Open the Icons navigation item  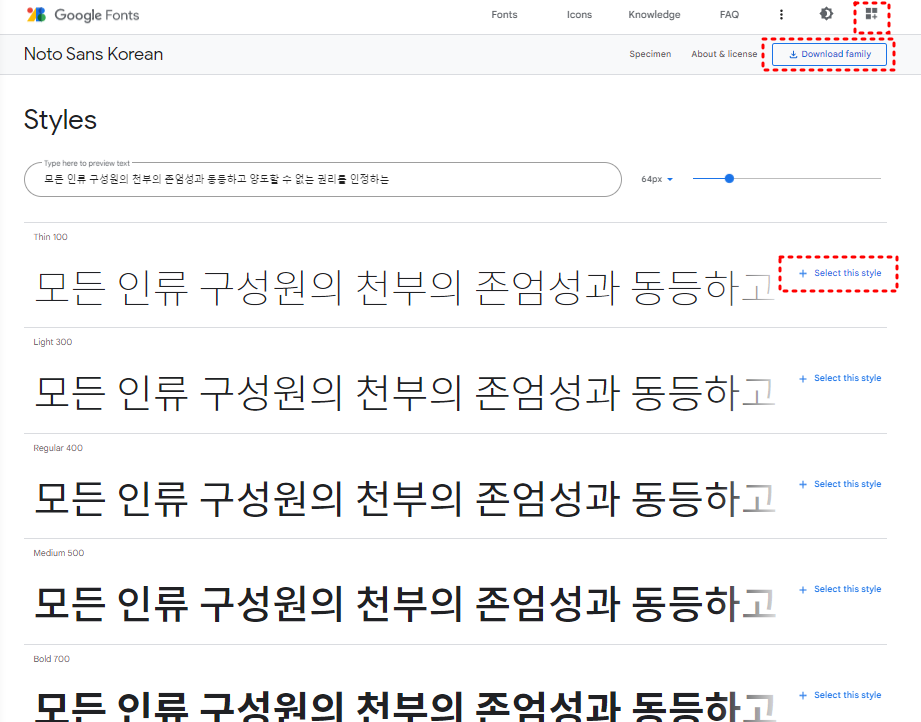[579, 15]
